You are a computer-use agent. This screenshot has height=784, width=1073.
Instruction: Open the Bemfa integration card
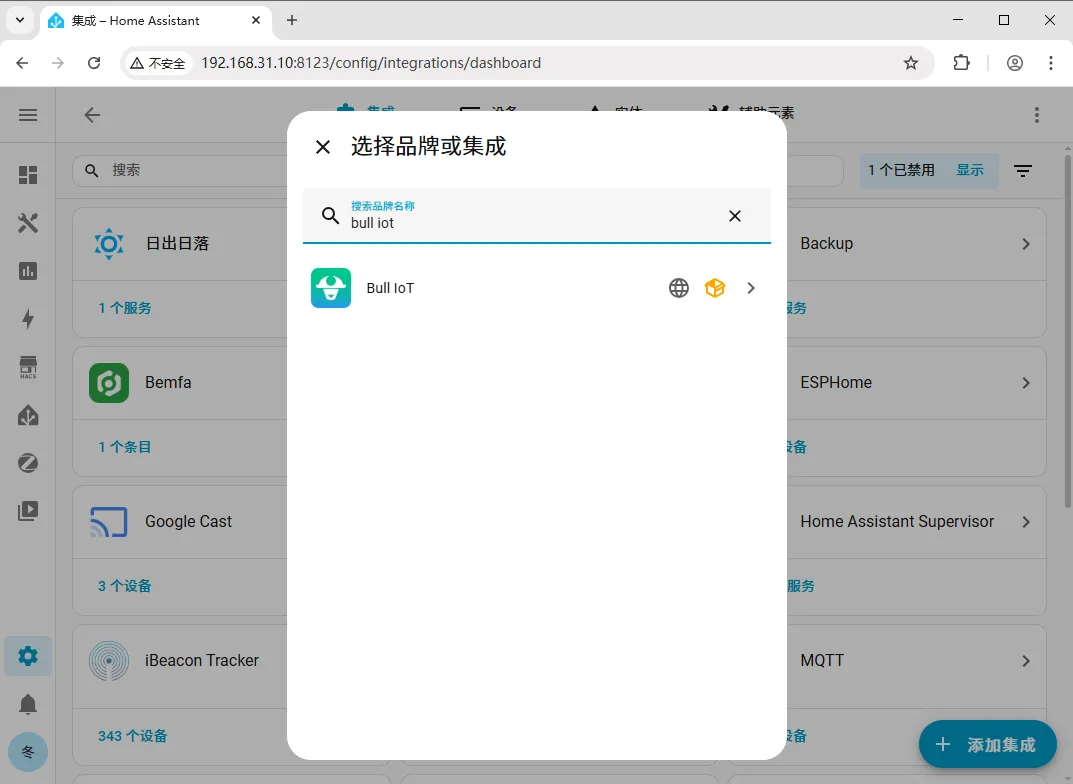coord(180,382)
